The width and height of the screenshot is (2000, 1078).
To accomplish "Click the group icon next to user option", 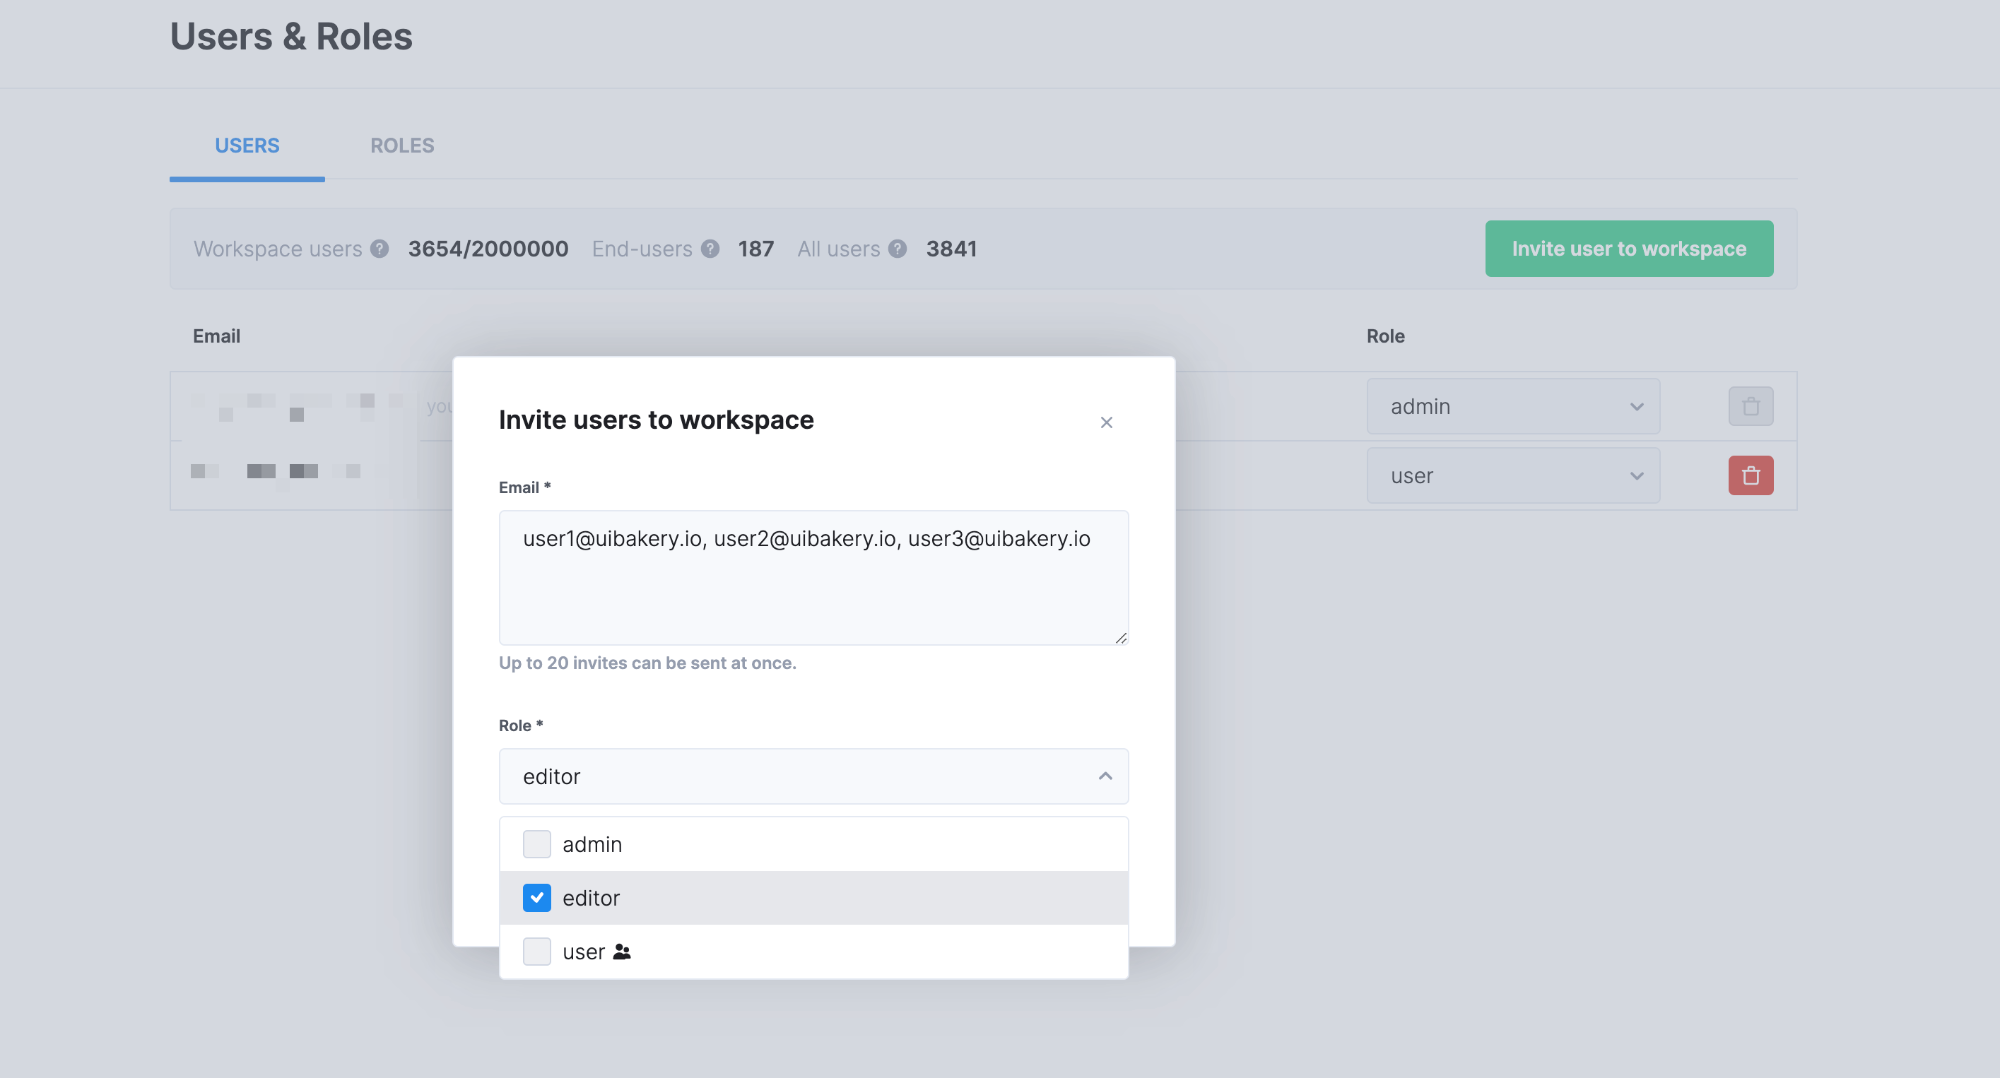I will pyautogui.click(x=622, y=952).
